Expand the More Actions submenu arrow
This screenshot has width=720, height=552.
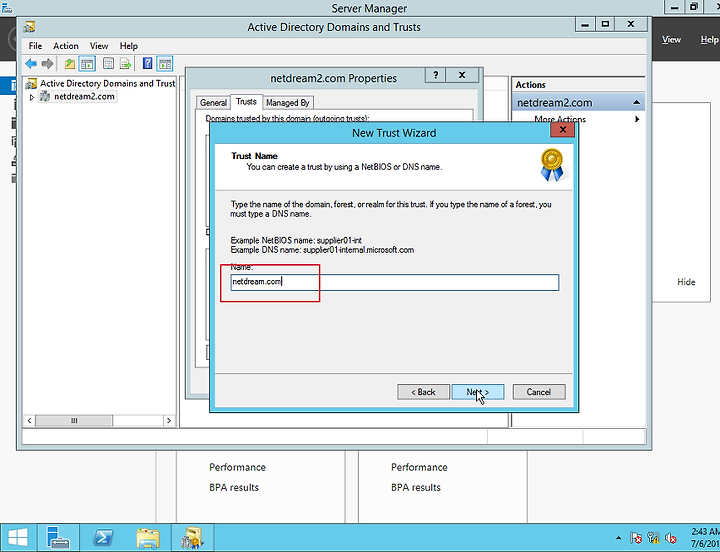coord(637,119)
